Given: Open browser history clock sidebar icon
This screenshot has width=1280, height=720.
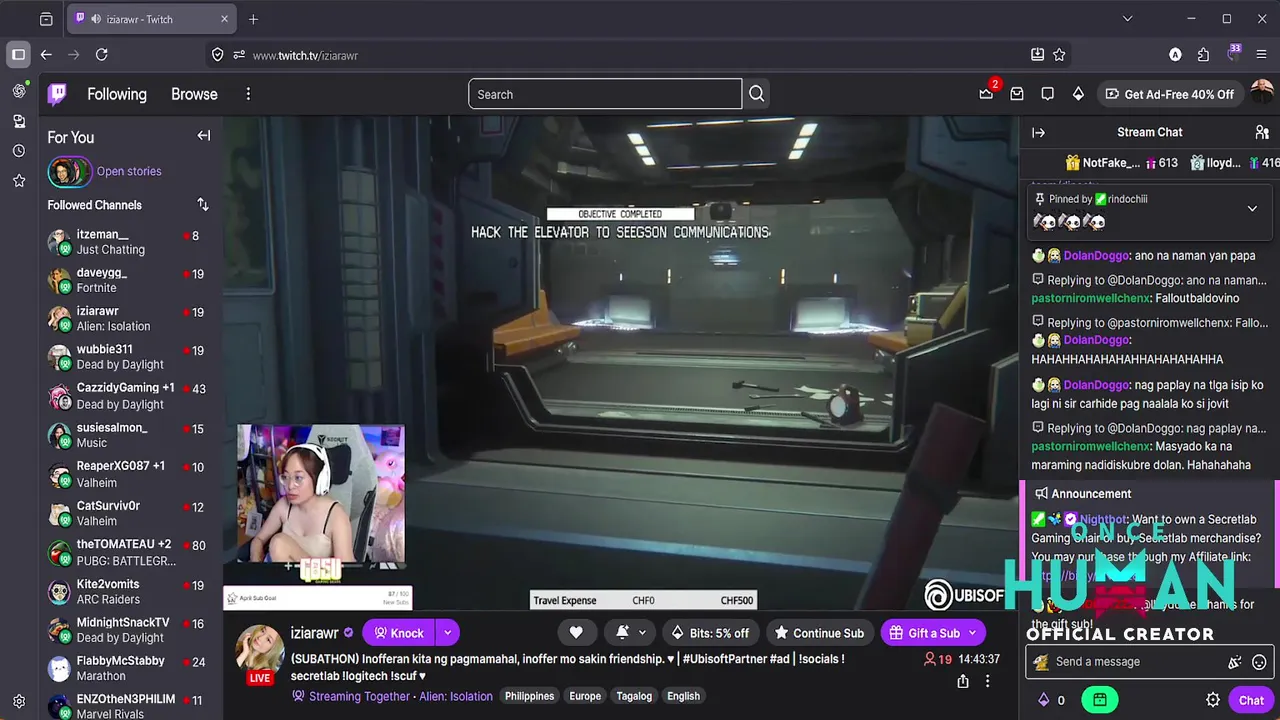Looking at the screenshot, I should (x=19, y=151).
